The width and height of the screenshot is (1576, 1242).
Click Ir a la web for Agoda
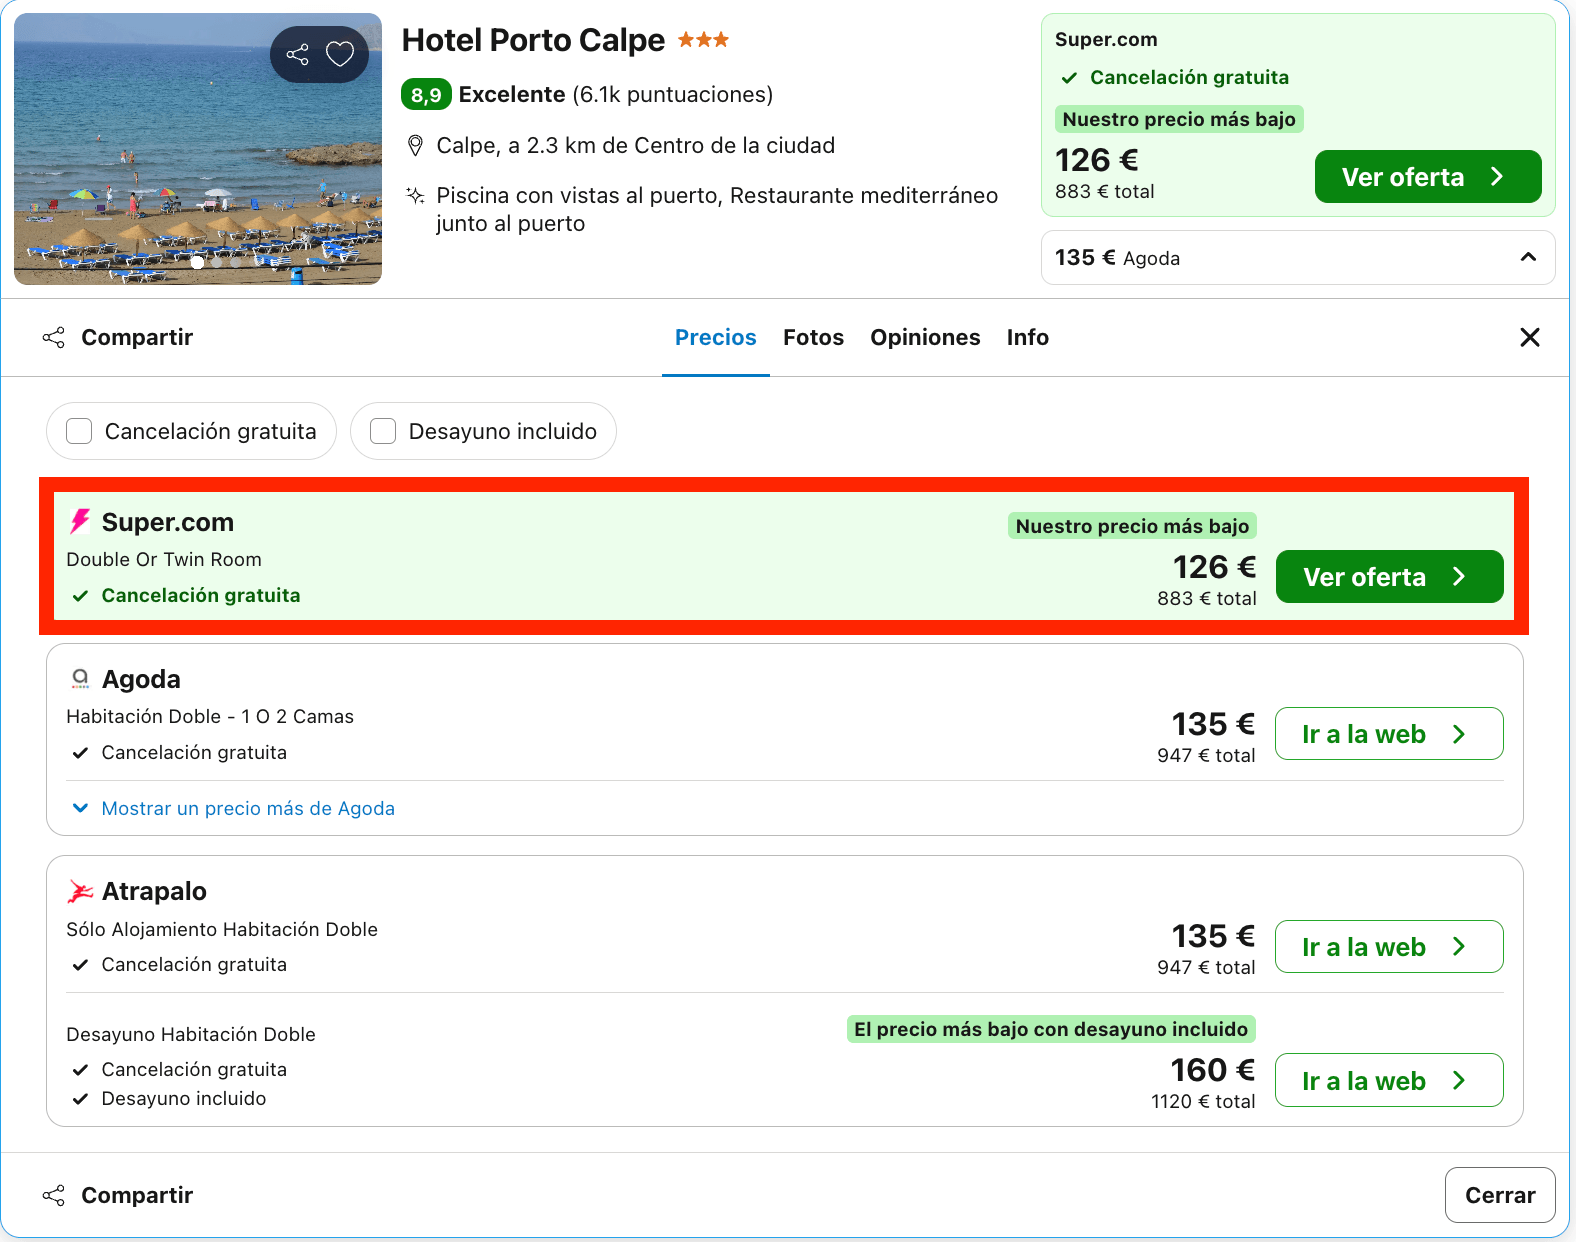pos(1389,734)
